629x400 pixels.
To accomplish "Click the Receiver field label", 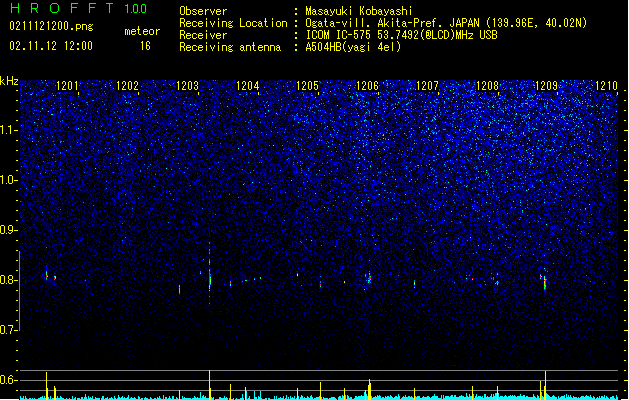I will [x=203, y=35].
